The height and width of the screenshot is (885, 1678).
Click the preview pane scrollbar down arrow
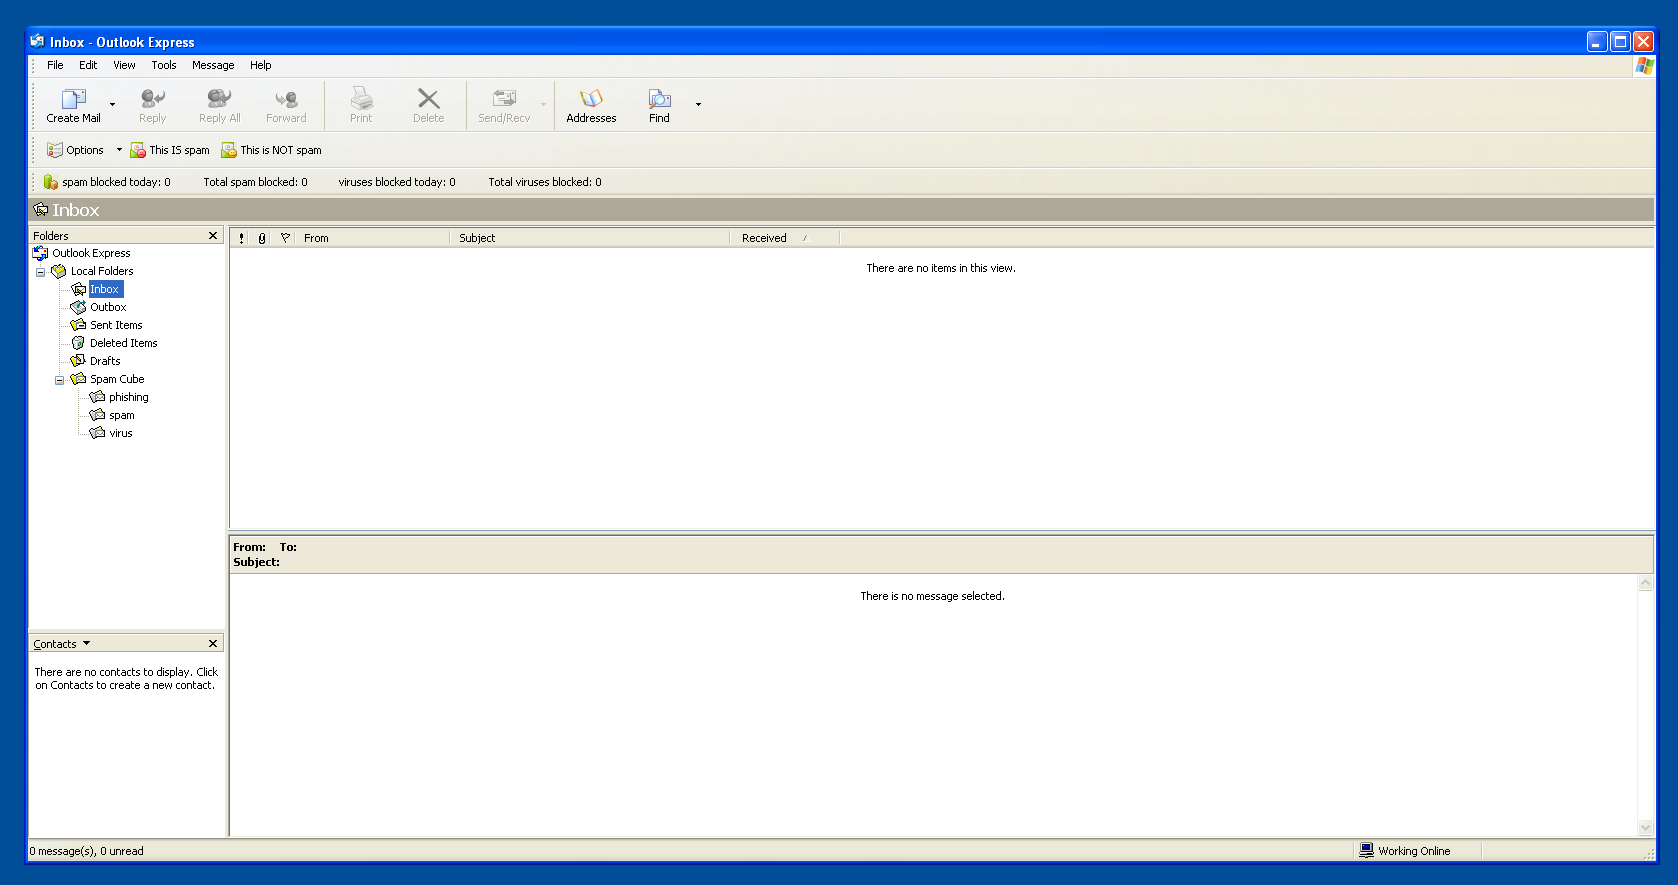click(1645, 827)
